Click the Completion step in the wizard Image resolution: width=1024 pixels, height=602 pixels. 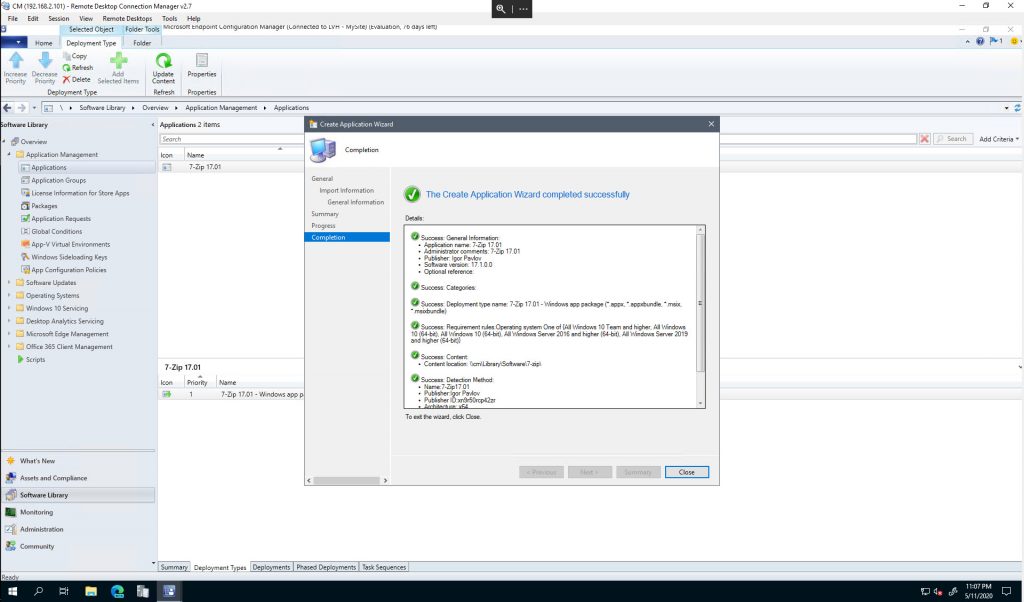(x=347, y=238)
